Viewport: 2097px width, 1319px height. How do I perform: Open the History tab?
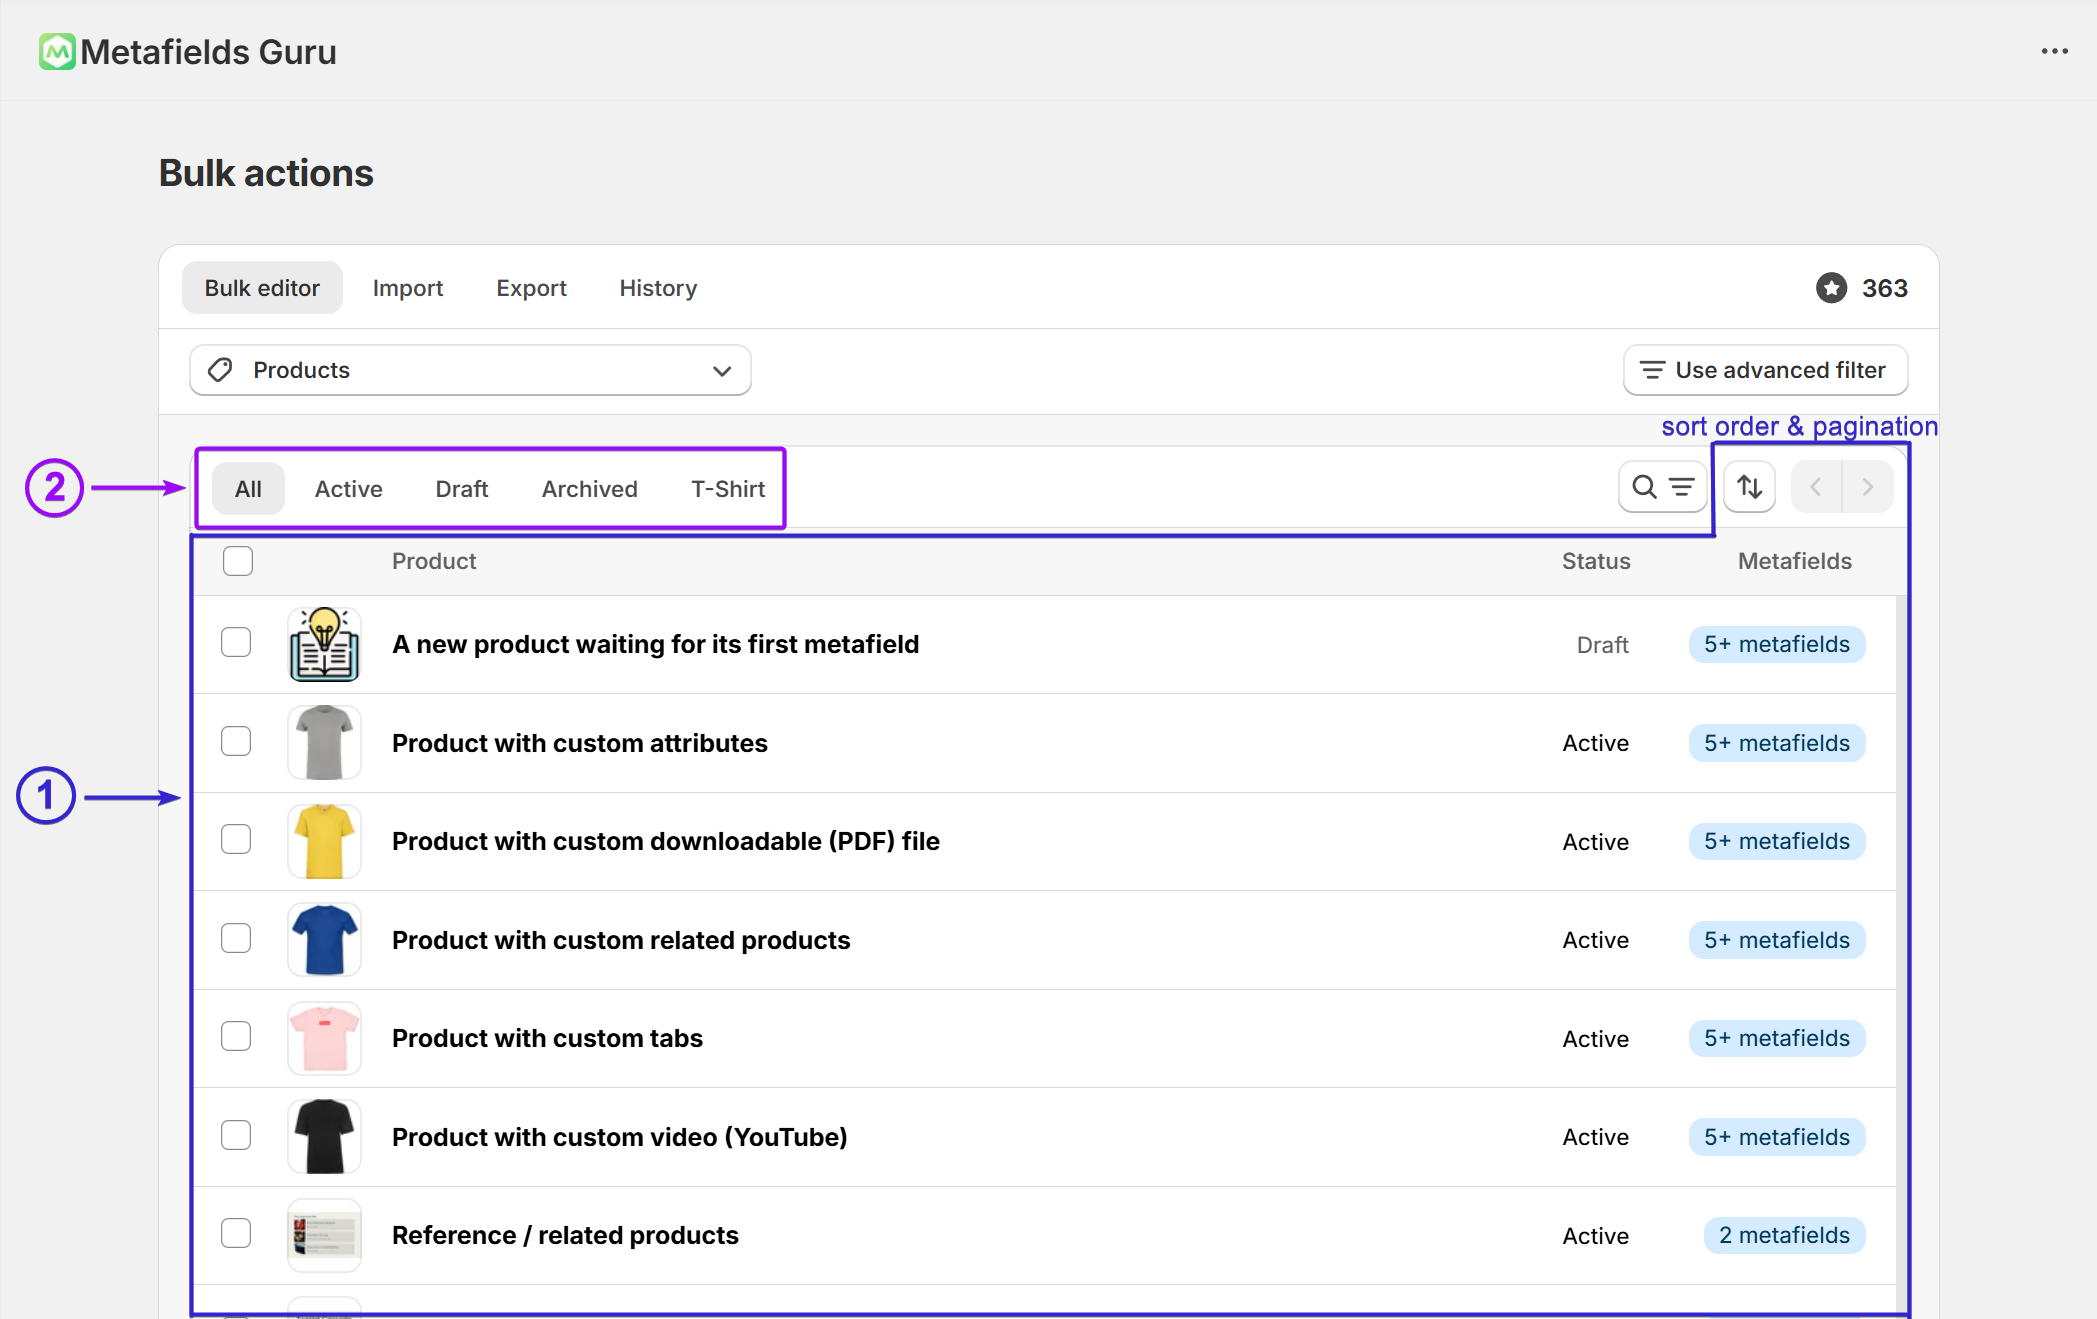[657, 288]
